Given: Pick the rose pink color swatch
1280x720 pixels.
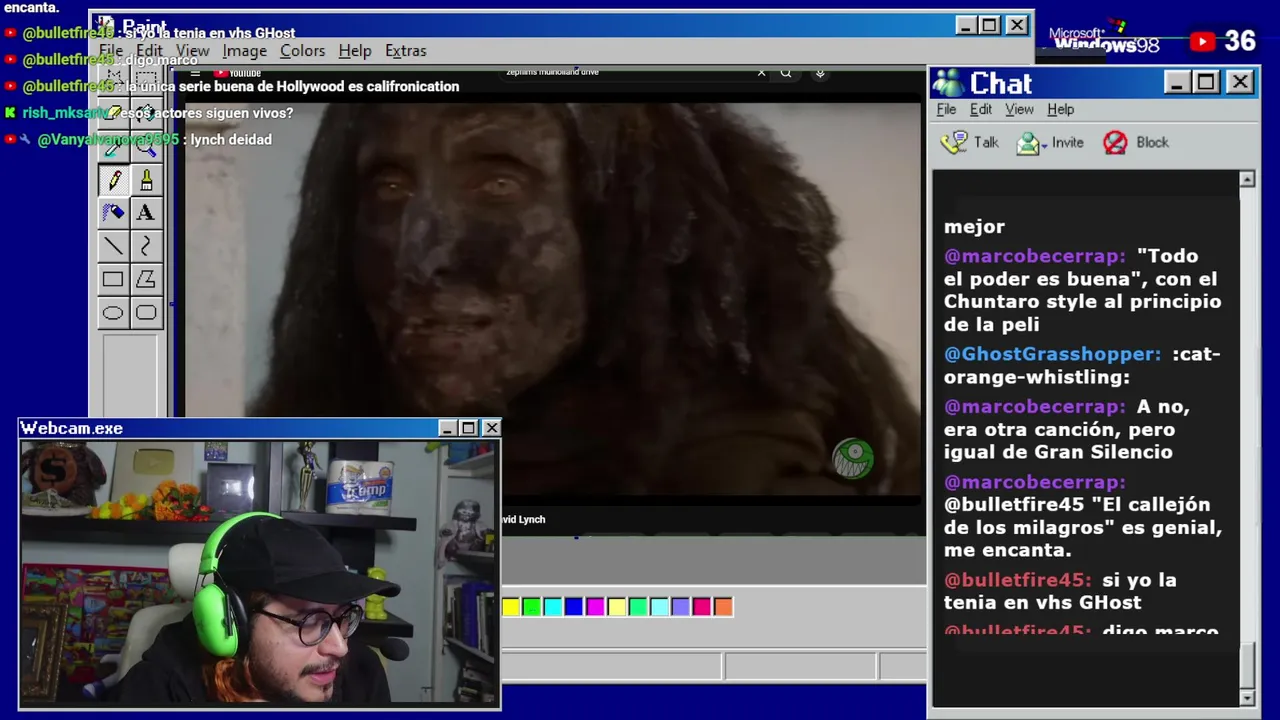Looking at the screenshot, I should pyautogui.click(x=702, y=607).
